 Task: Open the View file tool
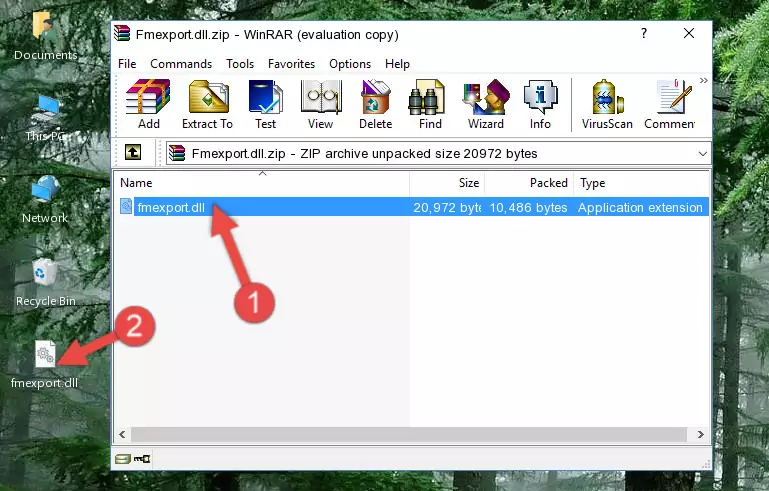tap(321, 104)
